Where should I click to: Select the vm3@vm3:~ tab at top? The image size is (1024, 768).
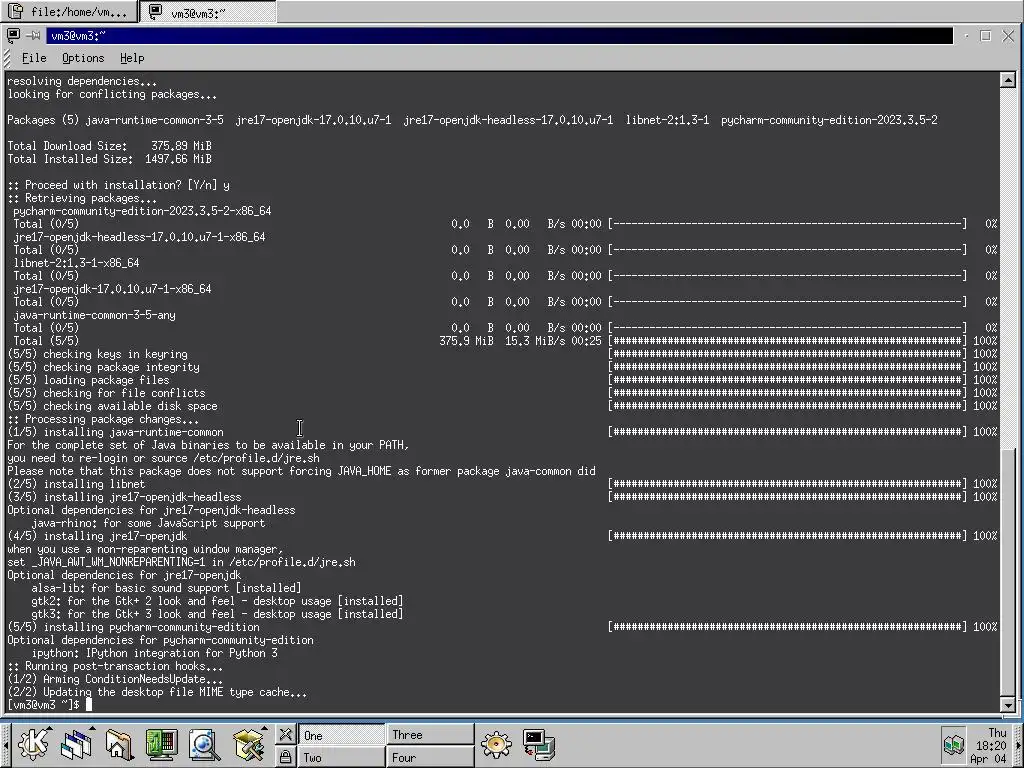click(x=208, y=12)
